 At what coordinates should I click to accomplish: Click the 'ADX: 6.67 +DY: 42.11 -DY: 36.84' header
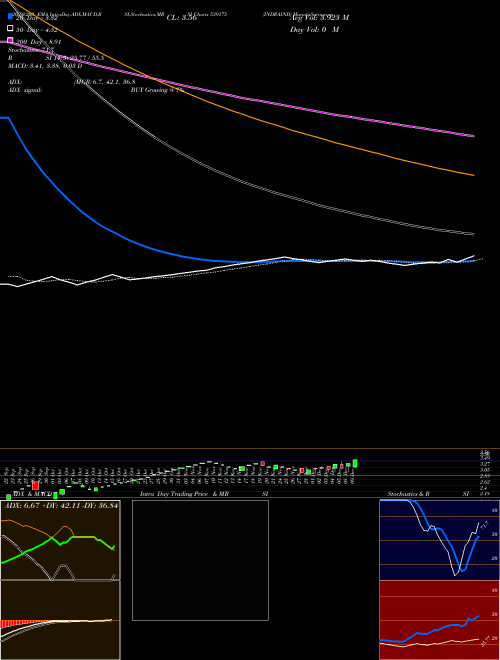61,505
